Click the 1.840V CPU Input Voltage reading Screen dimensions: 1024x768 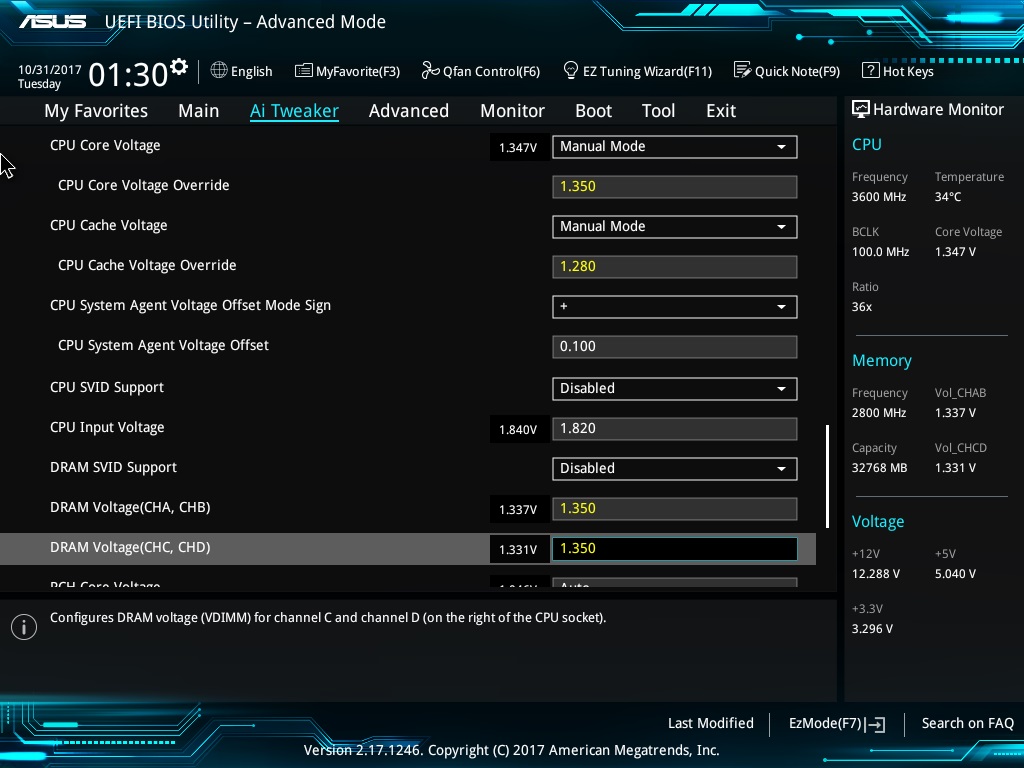[x=519, y=430]
